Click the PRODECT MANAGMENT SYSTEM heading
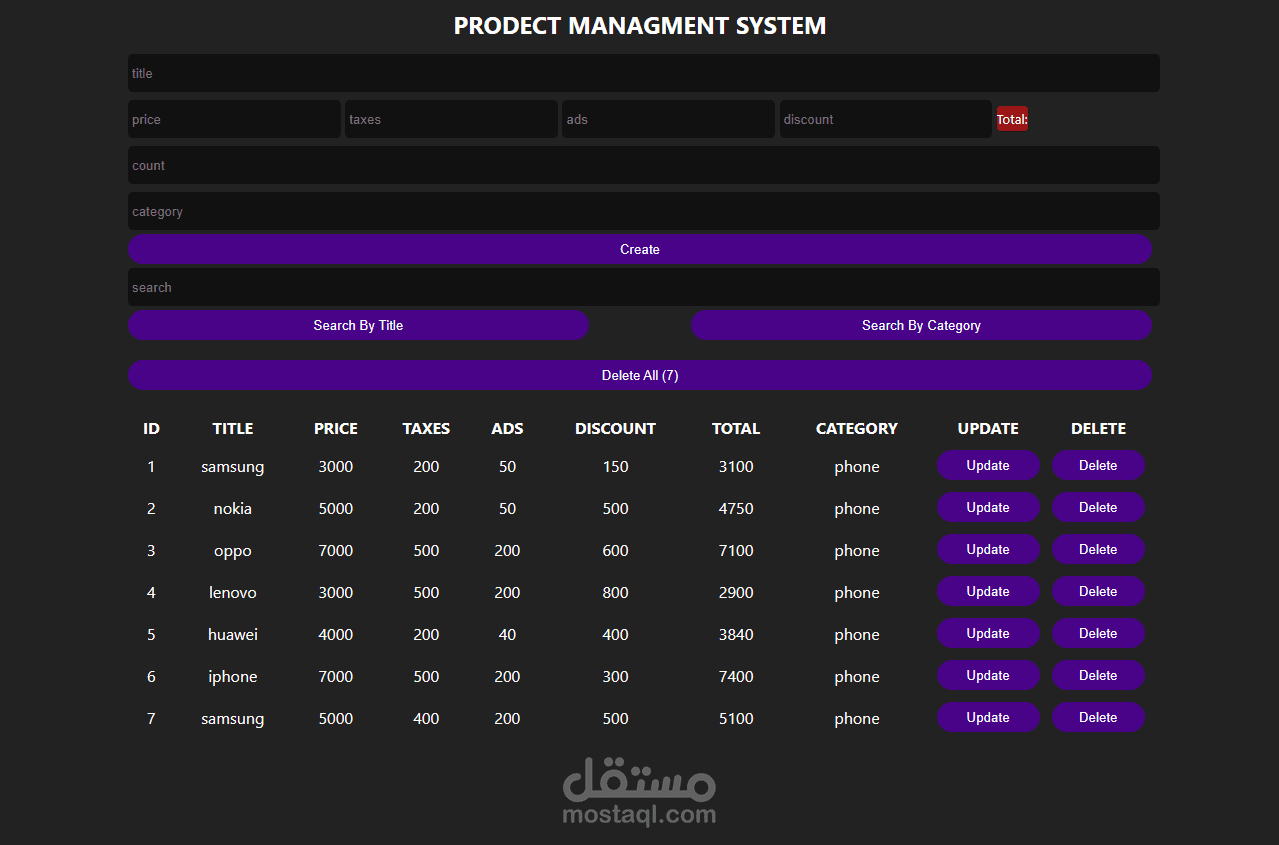 [x=640, y=26]
